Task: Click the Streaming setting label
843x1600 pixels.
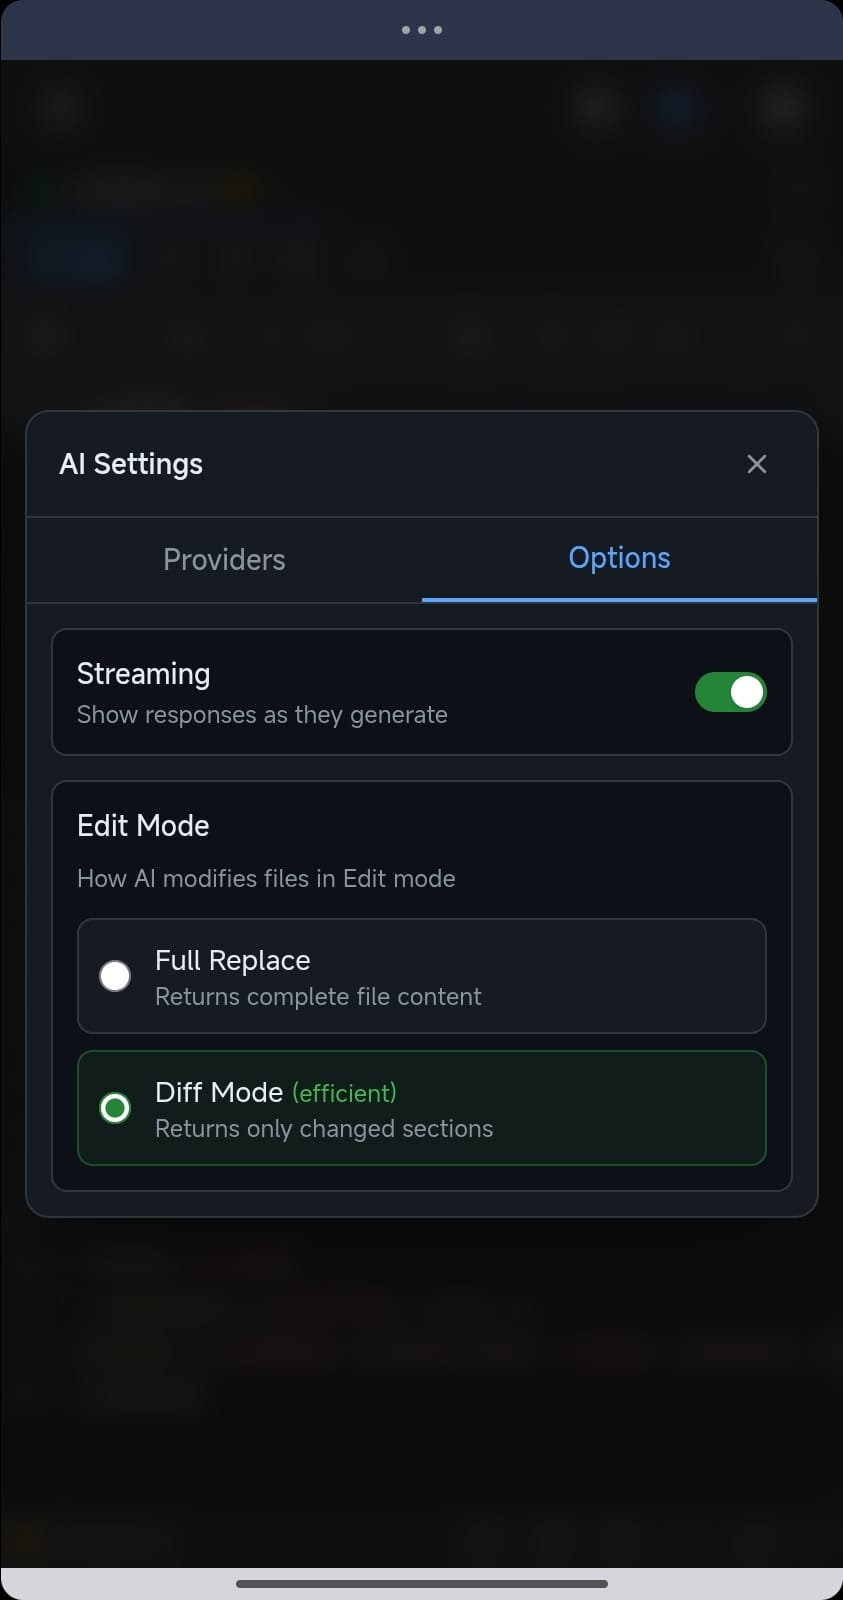Action: 143,674
